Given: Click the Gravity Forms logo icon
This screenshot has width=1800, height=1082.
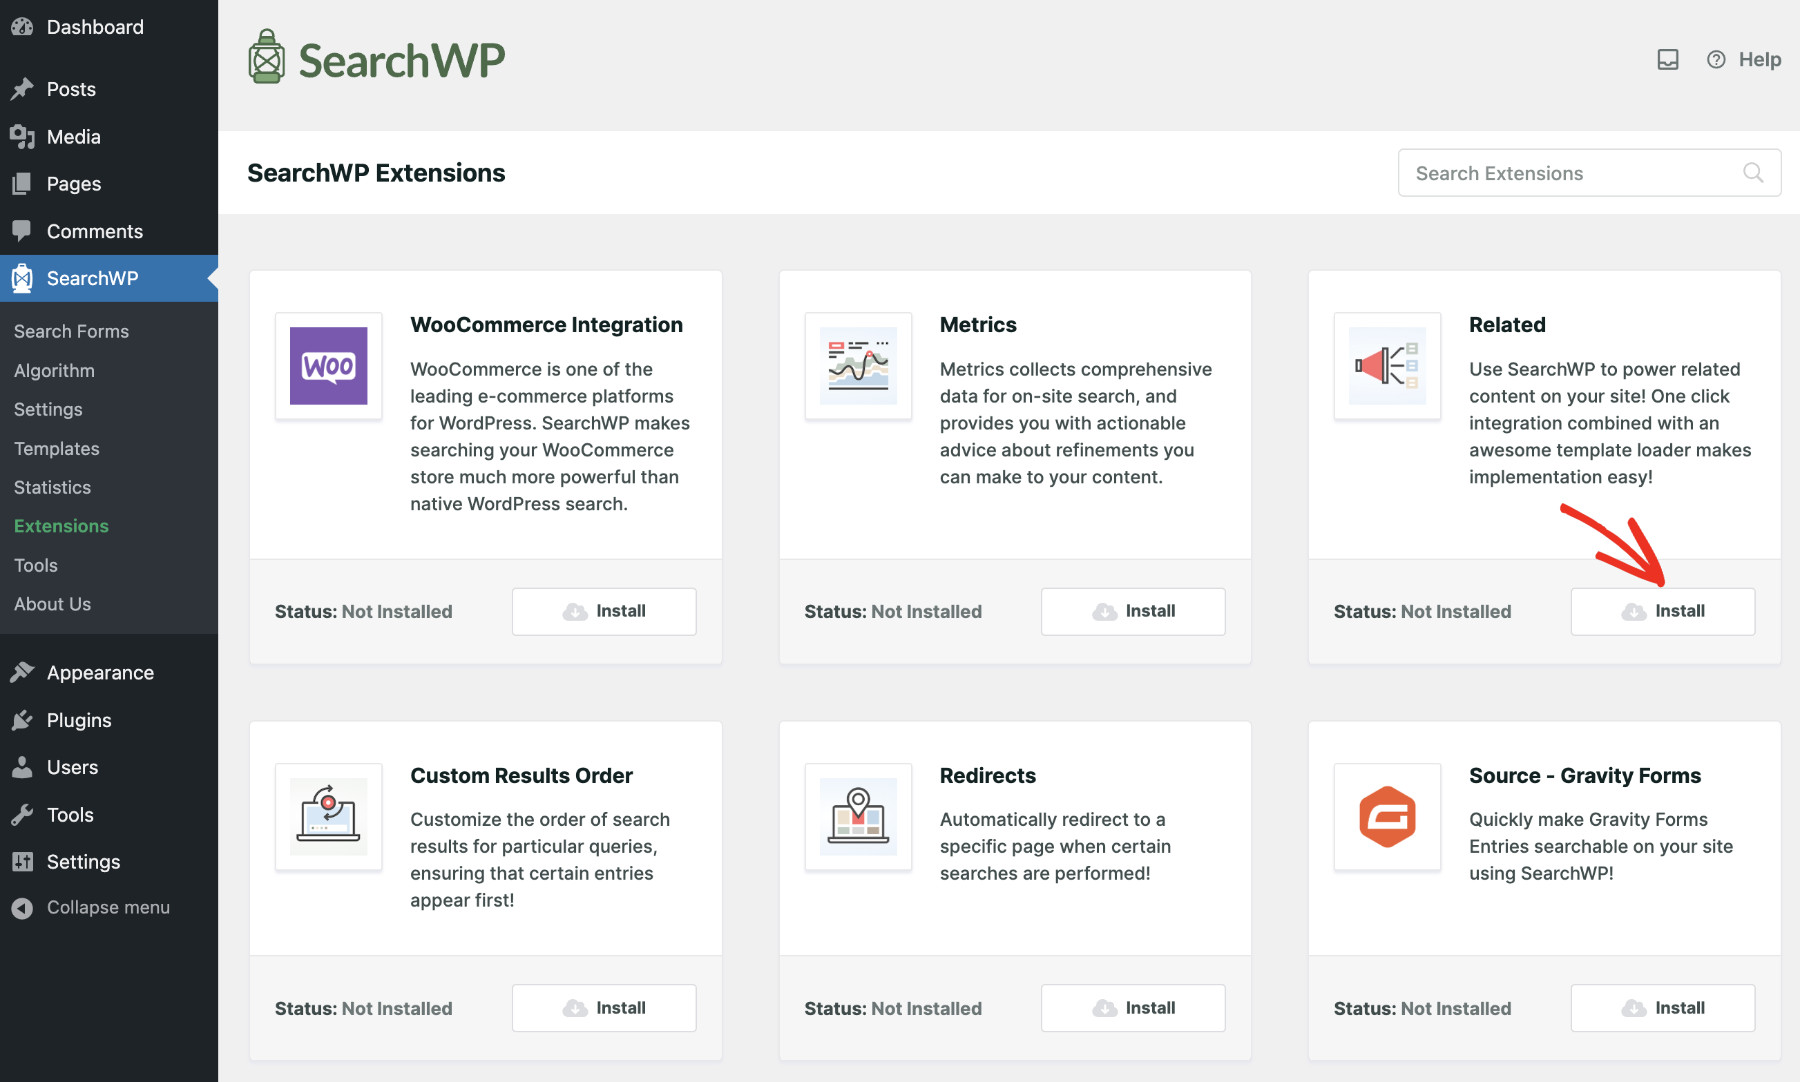Looking at the screenshot, I should pyautogui.click(x=1387, y=817).
